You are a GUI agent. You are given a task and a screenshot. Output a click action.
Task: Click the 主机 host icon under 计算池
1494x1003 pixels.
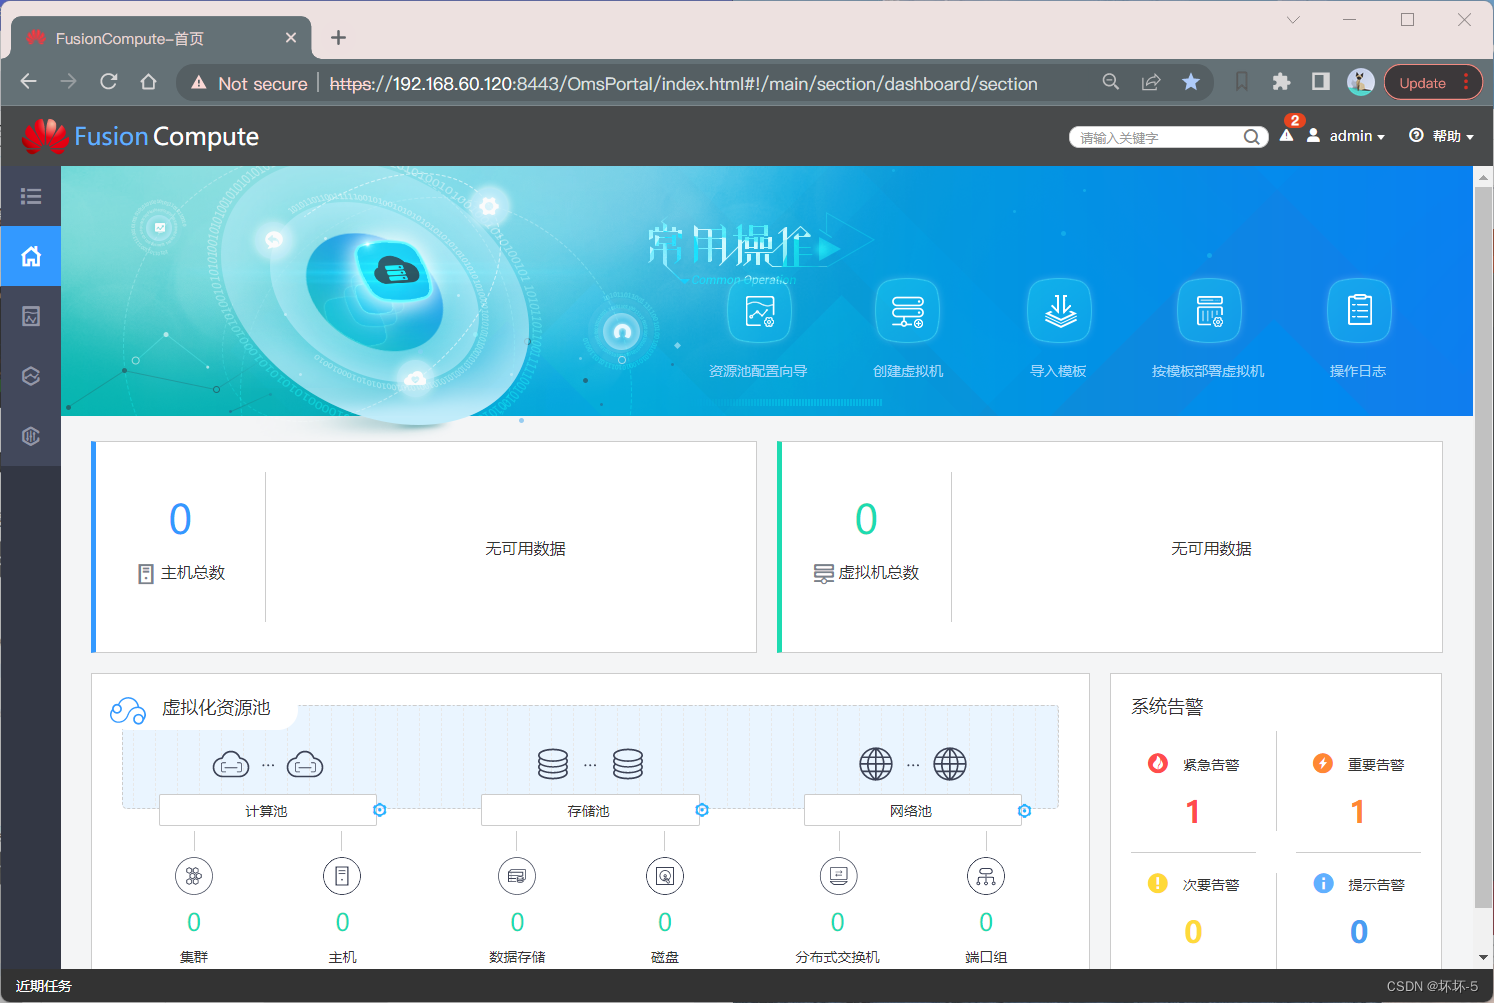(342, 876)
